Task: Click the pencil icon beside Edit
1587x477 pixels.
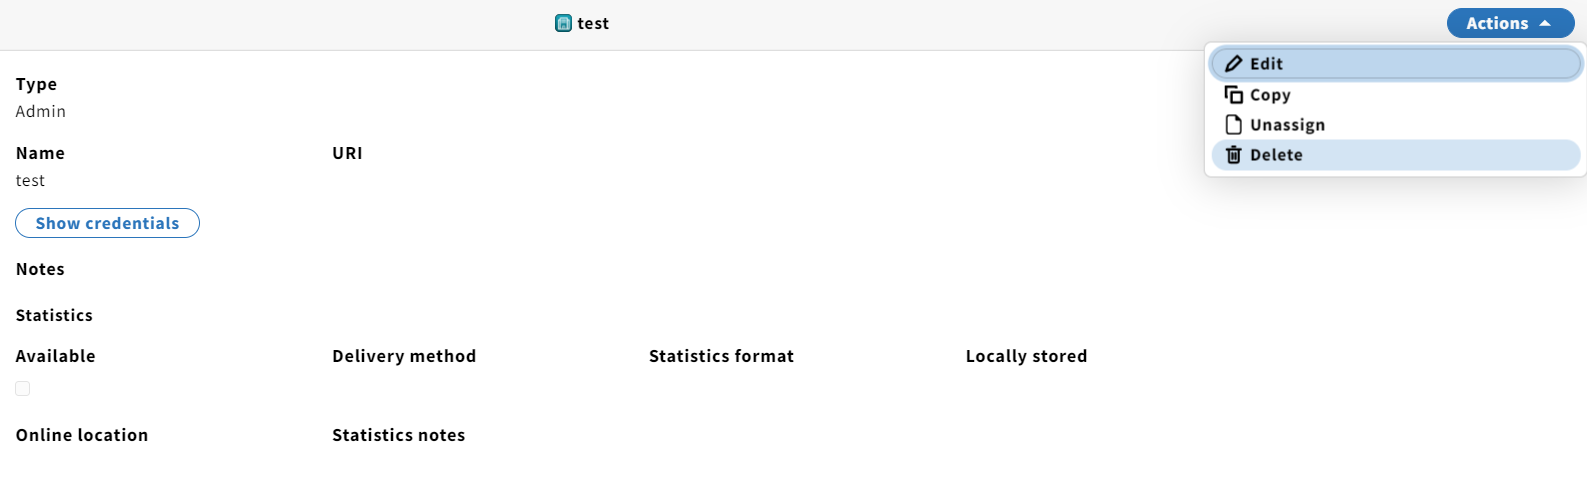Action: point(1234,64)
